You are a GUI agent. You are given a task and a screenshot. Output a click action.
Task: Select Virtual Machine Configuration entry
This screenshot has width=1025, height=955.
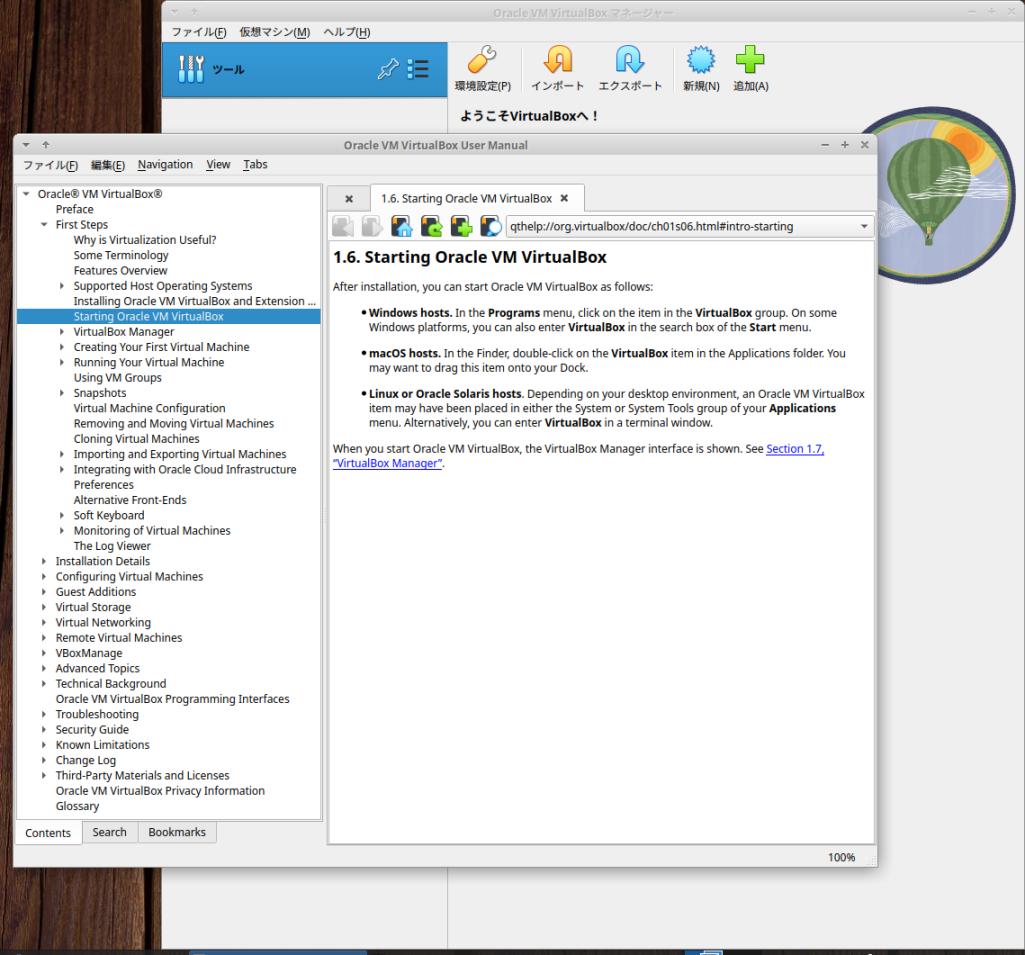coord(150,408)
